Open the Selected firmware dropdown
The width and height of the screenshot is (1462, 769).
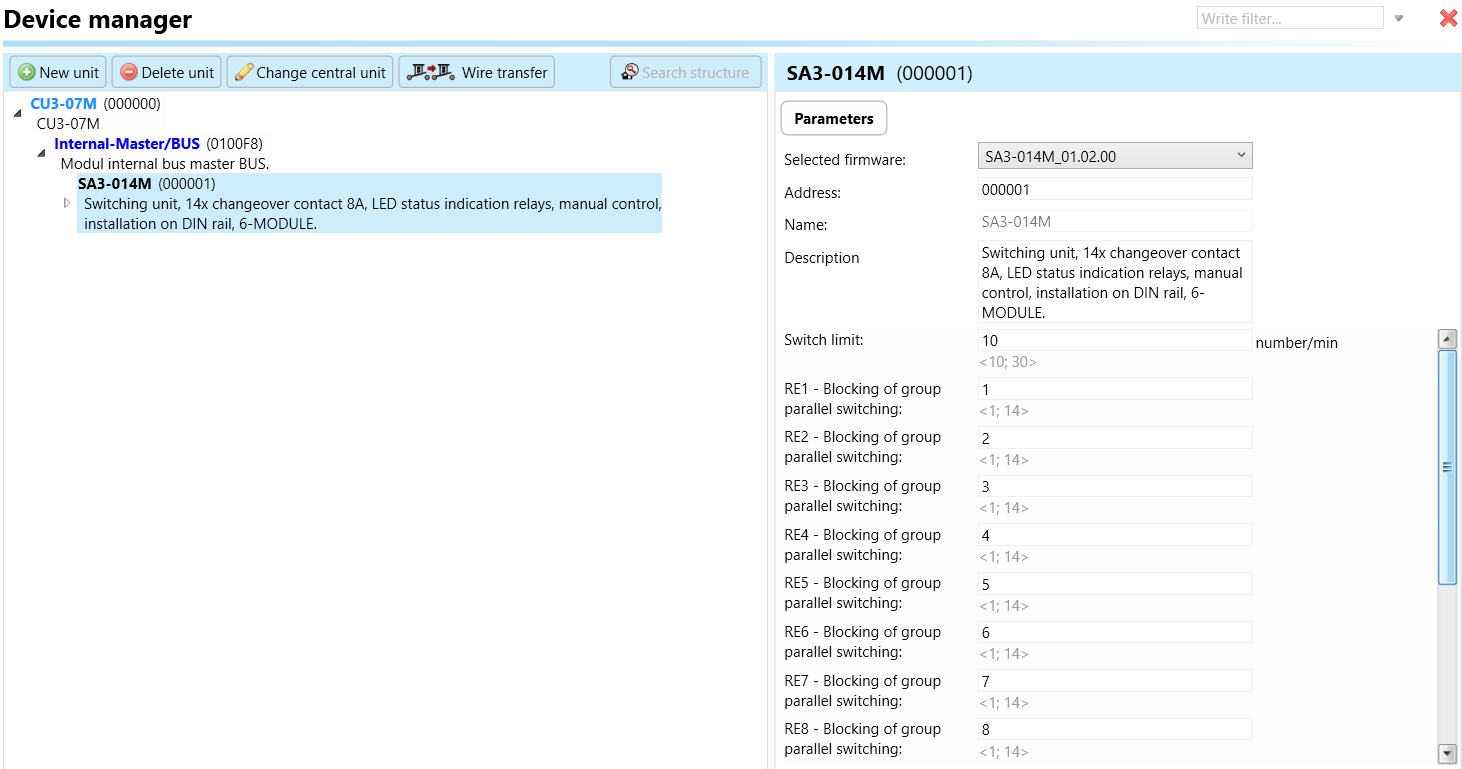(x=1240, y=155)
